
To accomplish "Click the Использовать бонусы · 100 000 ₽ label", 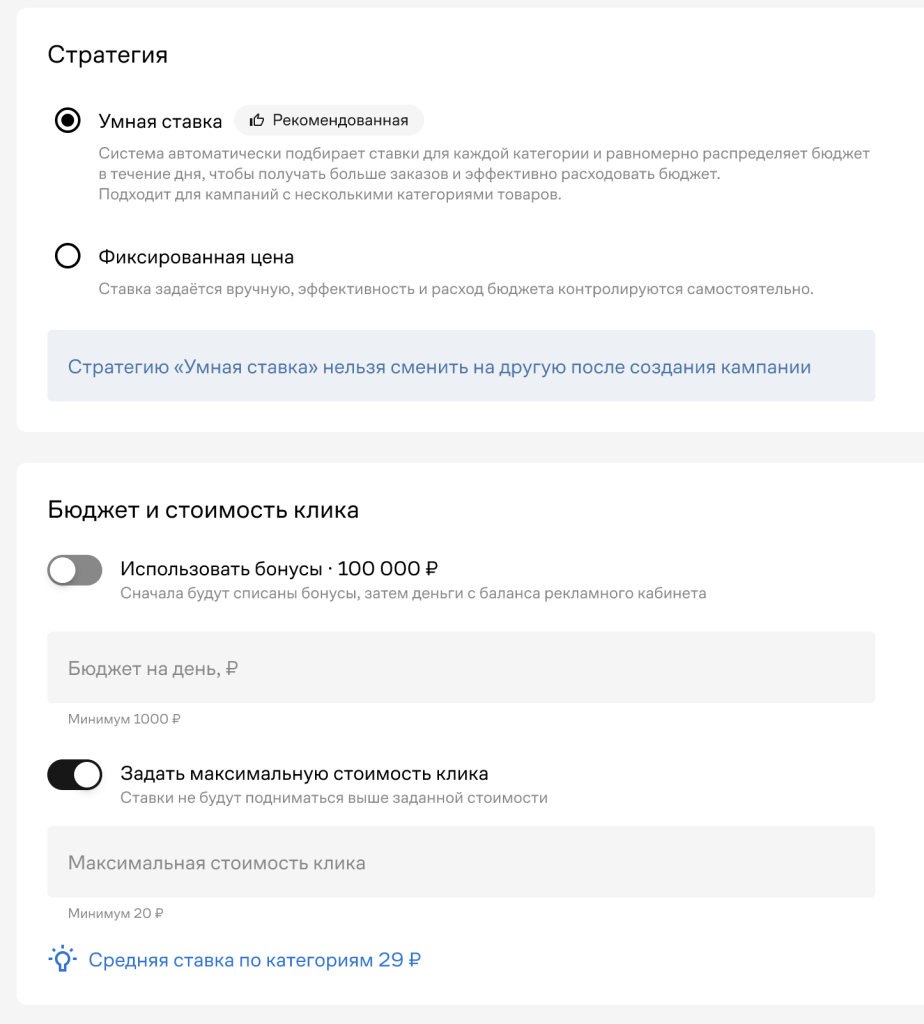I will pyautogui.click(x=279, y=569).
